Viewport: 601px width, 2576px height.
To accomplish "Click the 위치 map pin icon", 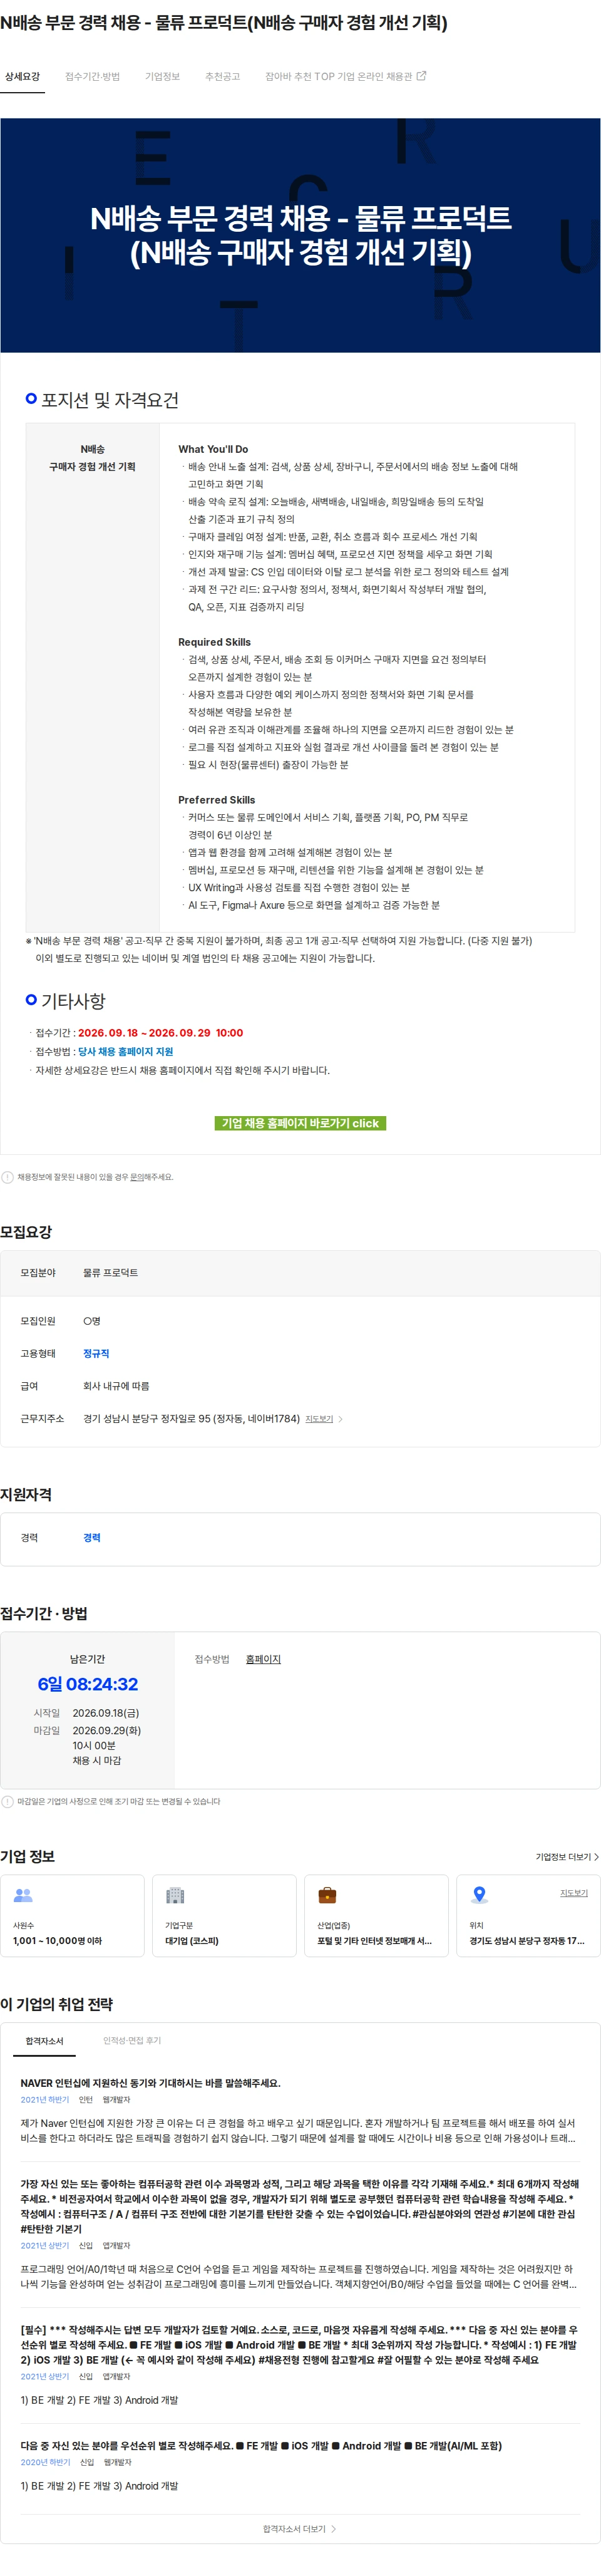I will coord(479,1895).
